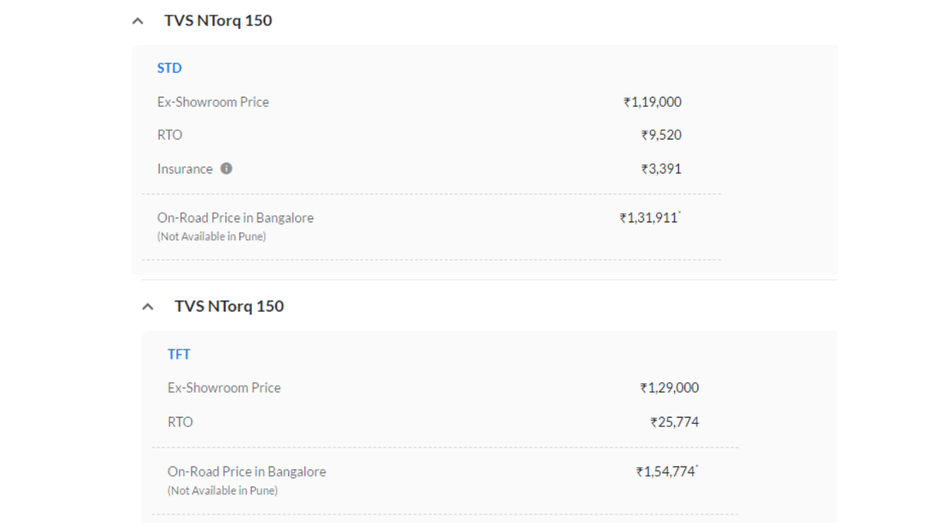Click the STD 'Ex-Showroom Price' label
Viewport: 930px width, 523px height.
[x=213, y=102]
